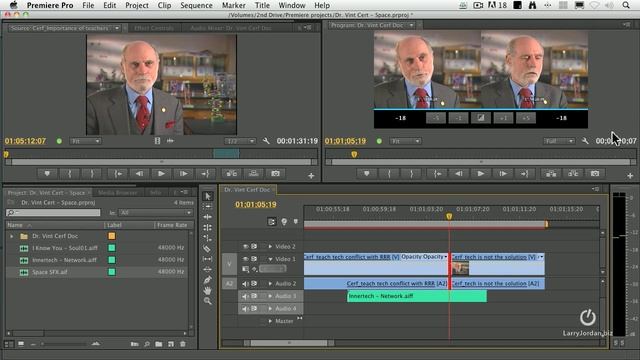Export frame from Source monitor
640x360 pixels.
tap(276, 174)
